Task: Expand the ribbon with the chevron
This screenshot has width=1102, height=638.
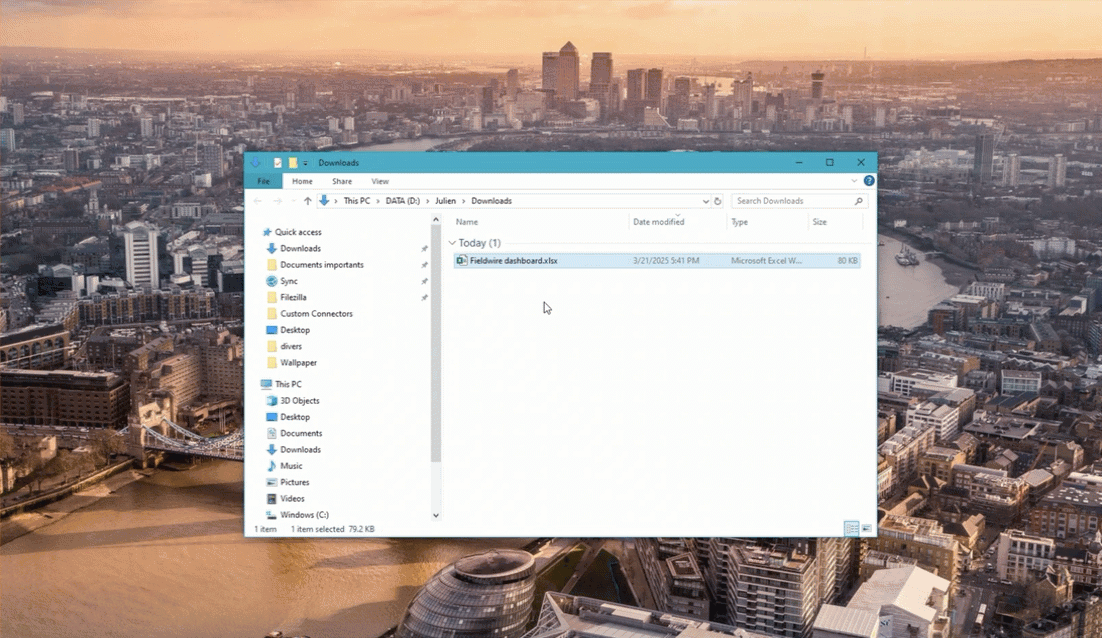Action: [x=854, y=181]
